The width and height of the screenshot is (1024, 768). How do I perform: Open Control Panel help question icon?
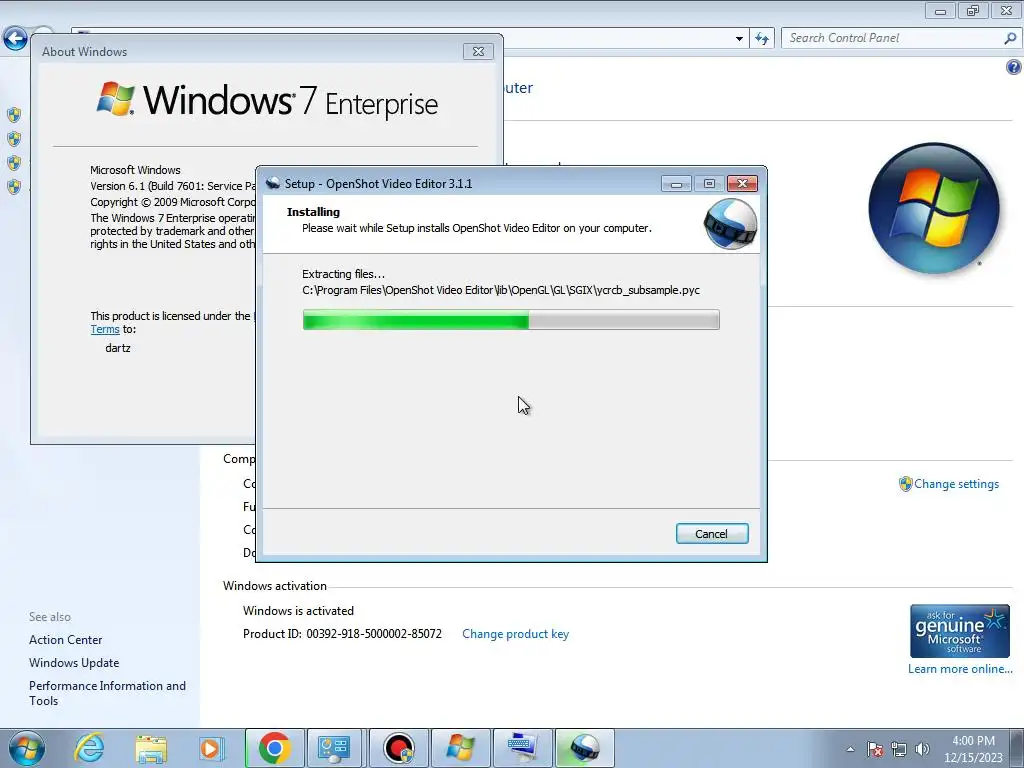click(1014, 67)
